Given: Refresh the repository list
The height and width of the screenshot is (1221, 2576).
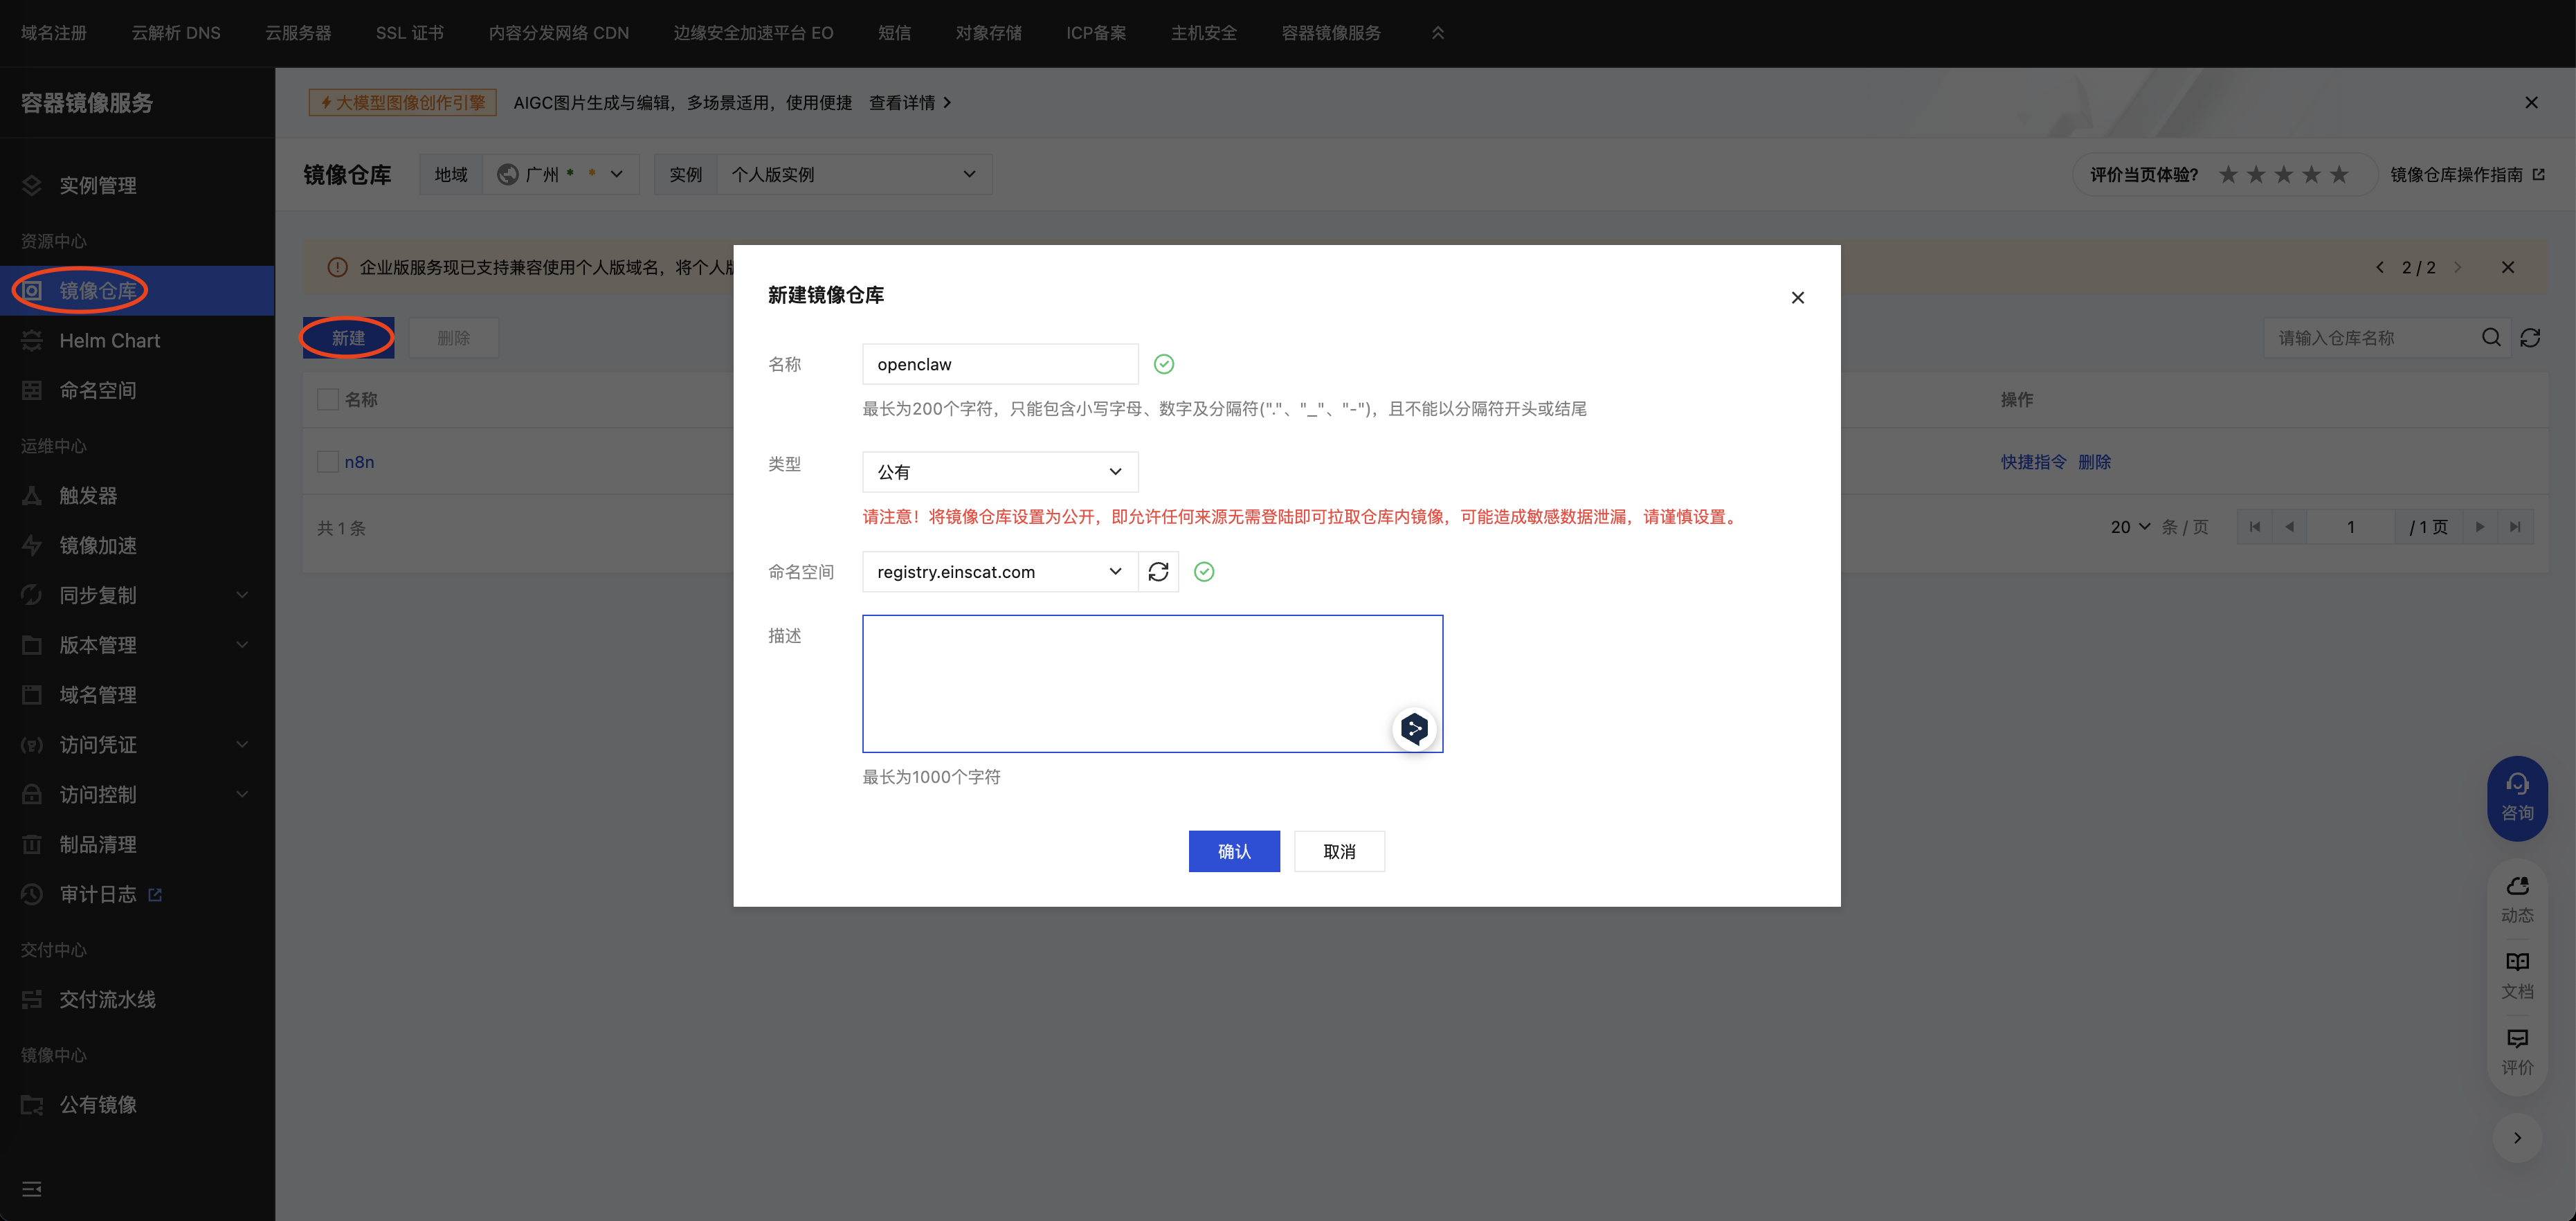Looking at the screenshot, I should 2530,338.
